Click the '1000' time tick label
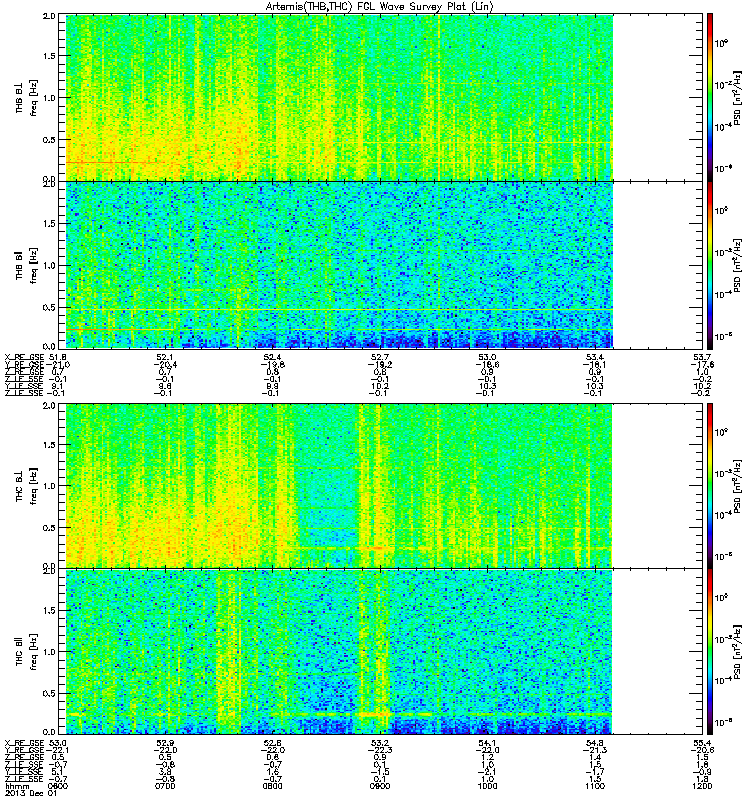This screenshot has height=800, width=750. [487, 786]
